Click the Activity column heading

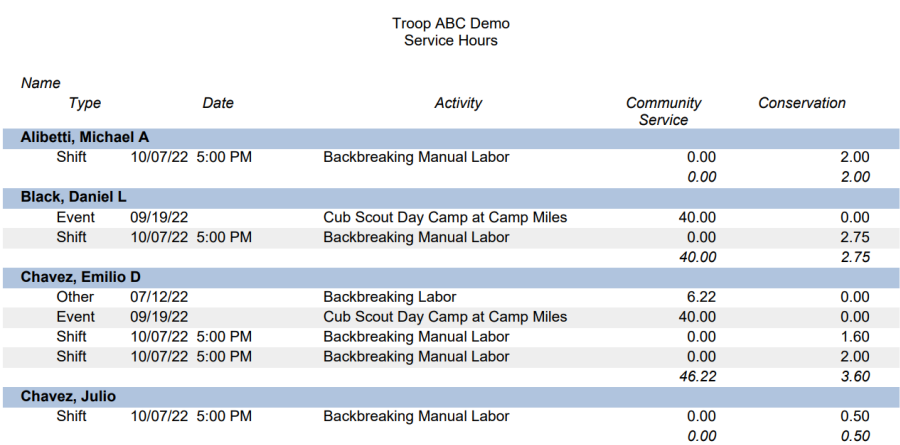click(458, 103)
